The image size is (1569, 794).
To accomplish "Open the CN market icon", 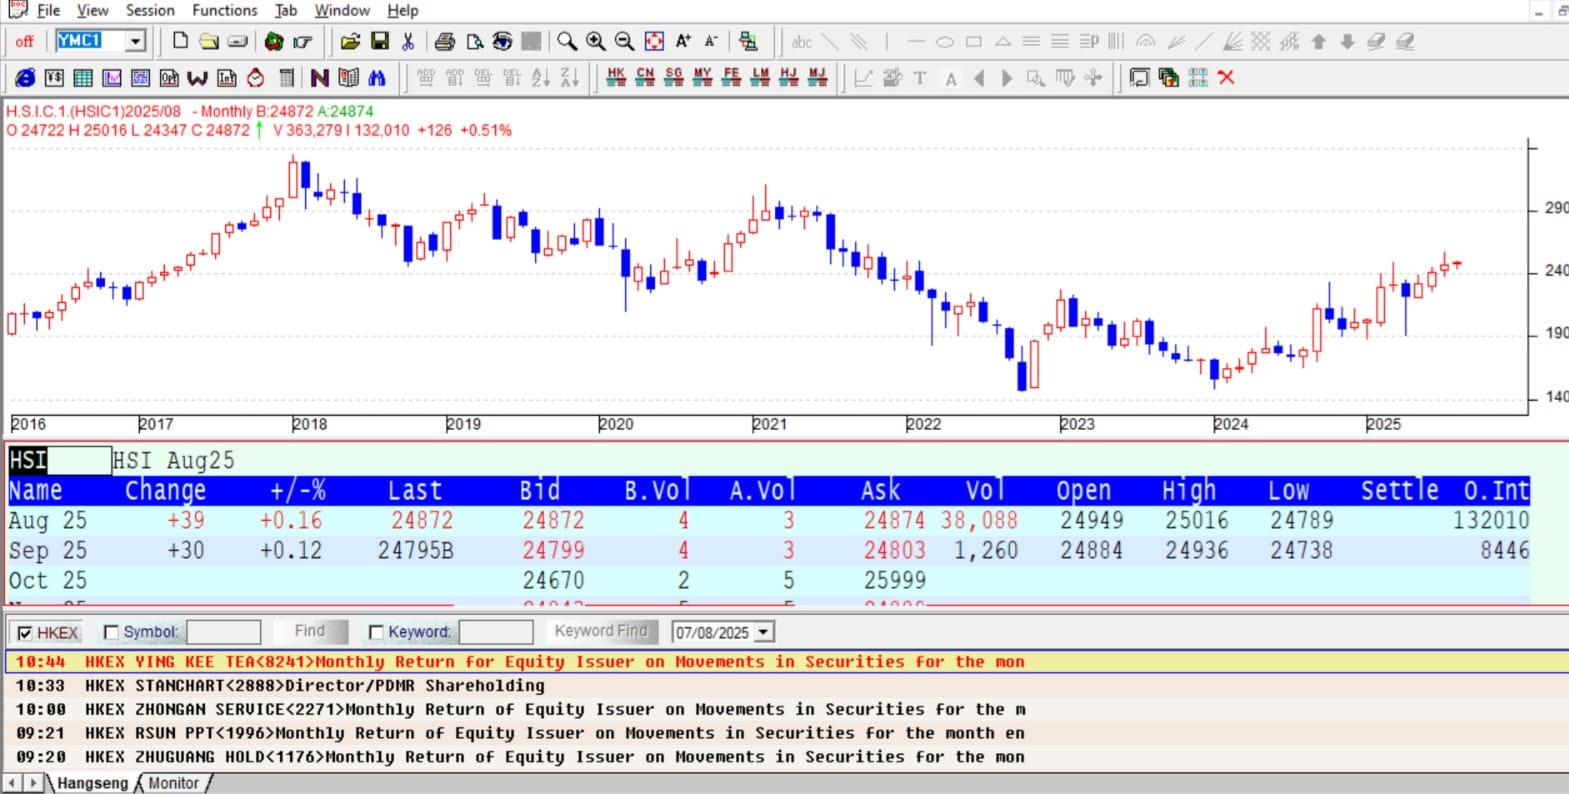I will coord(645,77).
